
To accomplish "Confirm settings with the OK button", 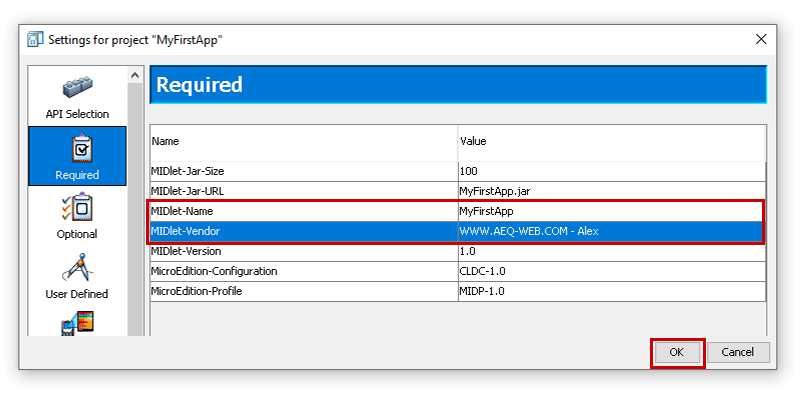I will pos(677,352).
